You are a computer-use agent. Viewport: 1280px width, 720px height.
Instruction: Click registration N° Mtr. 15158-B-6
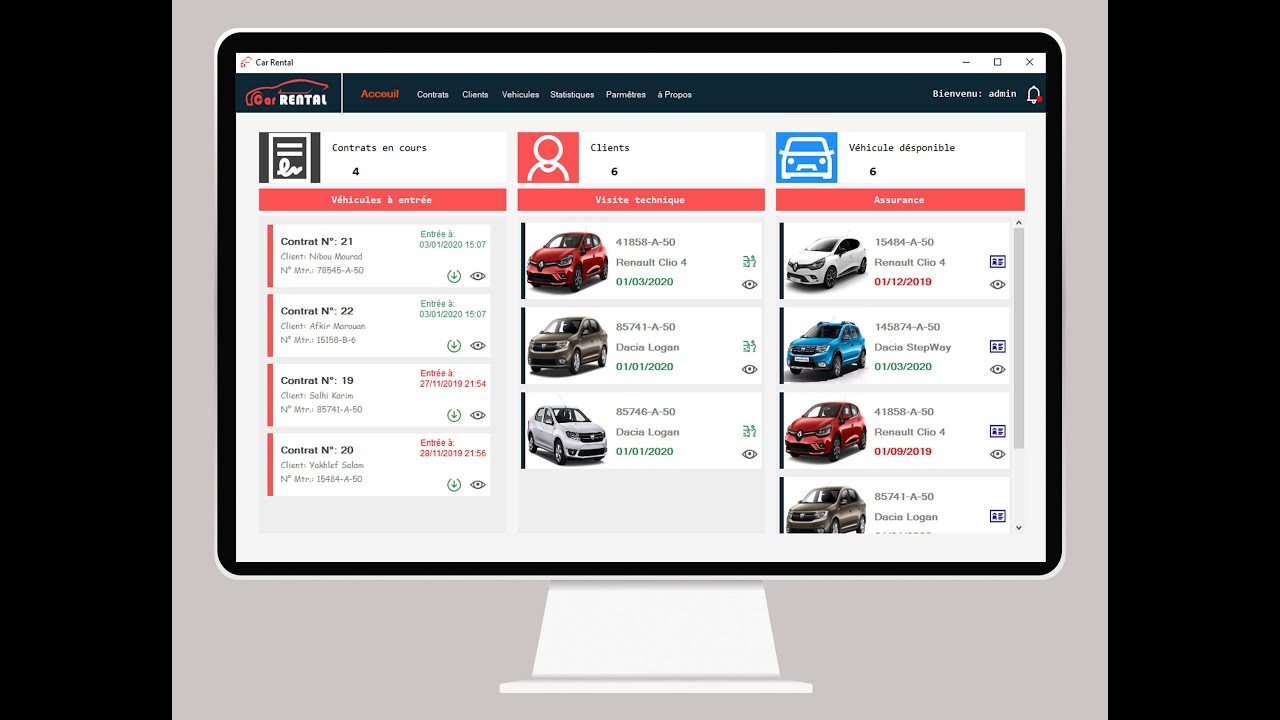tap(318, 340)
